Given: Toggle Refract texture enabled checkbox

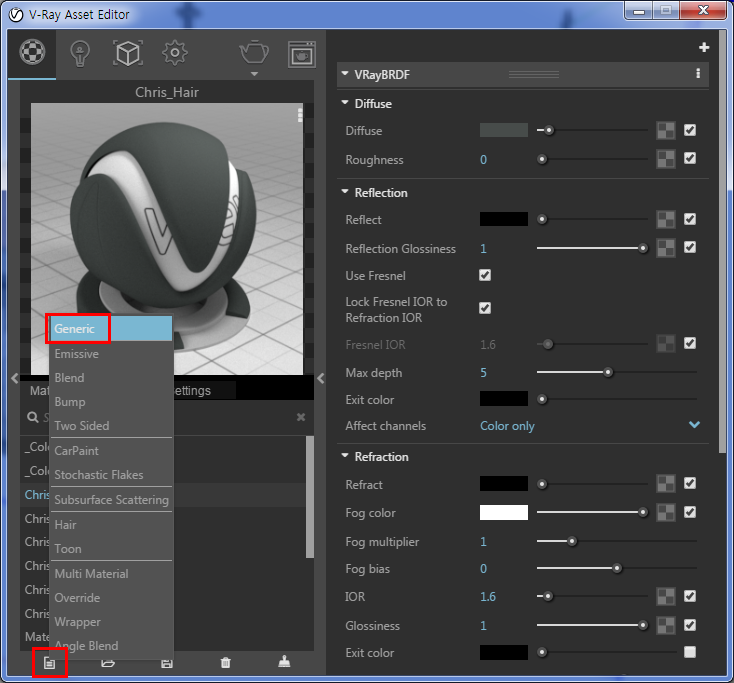Looking at the screenshot, I should pos(690,483).
